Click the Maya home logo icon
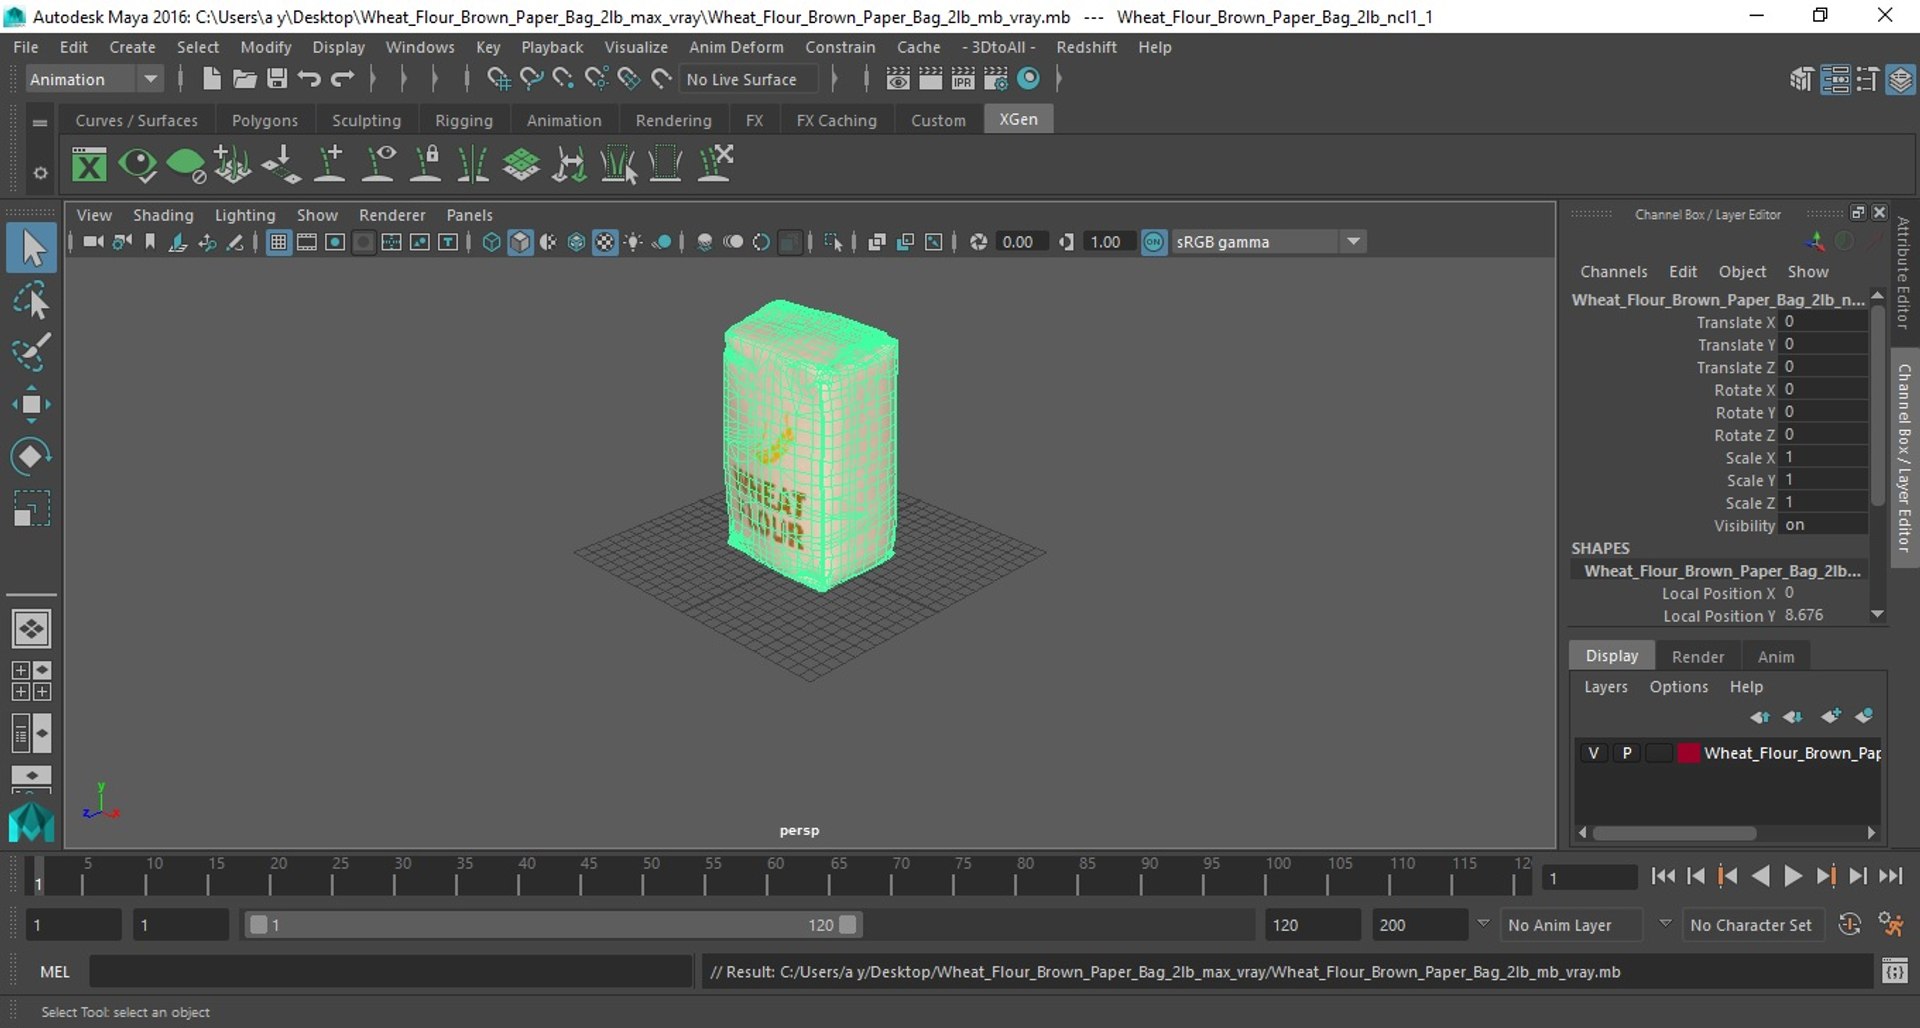The width and height of the screenshot is (1920, 1028). (x=32, y=822)
